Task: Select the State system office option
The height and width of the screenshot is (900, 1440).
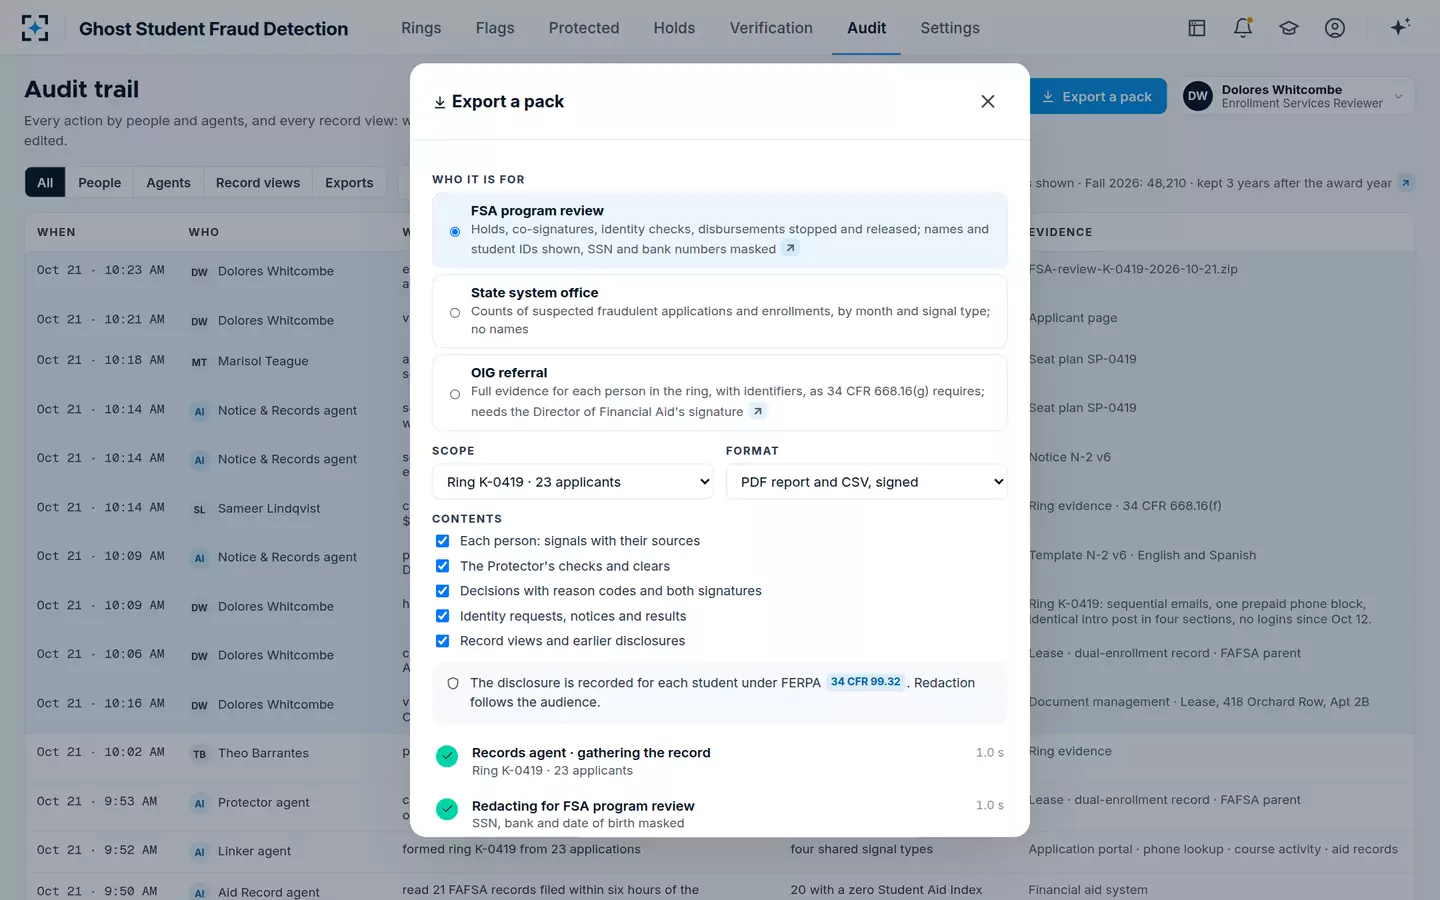Action: pyautogui.click(x=720, y=311)
